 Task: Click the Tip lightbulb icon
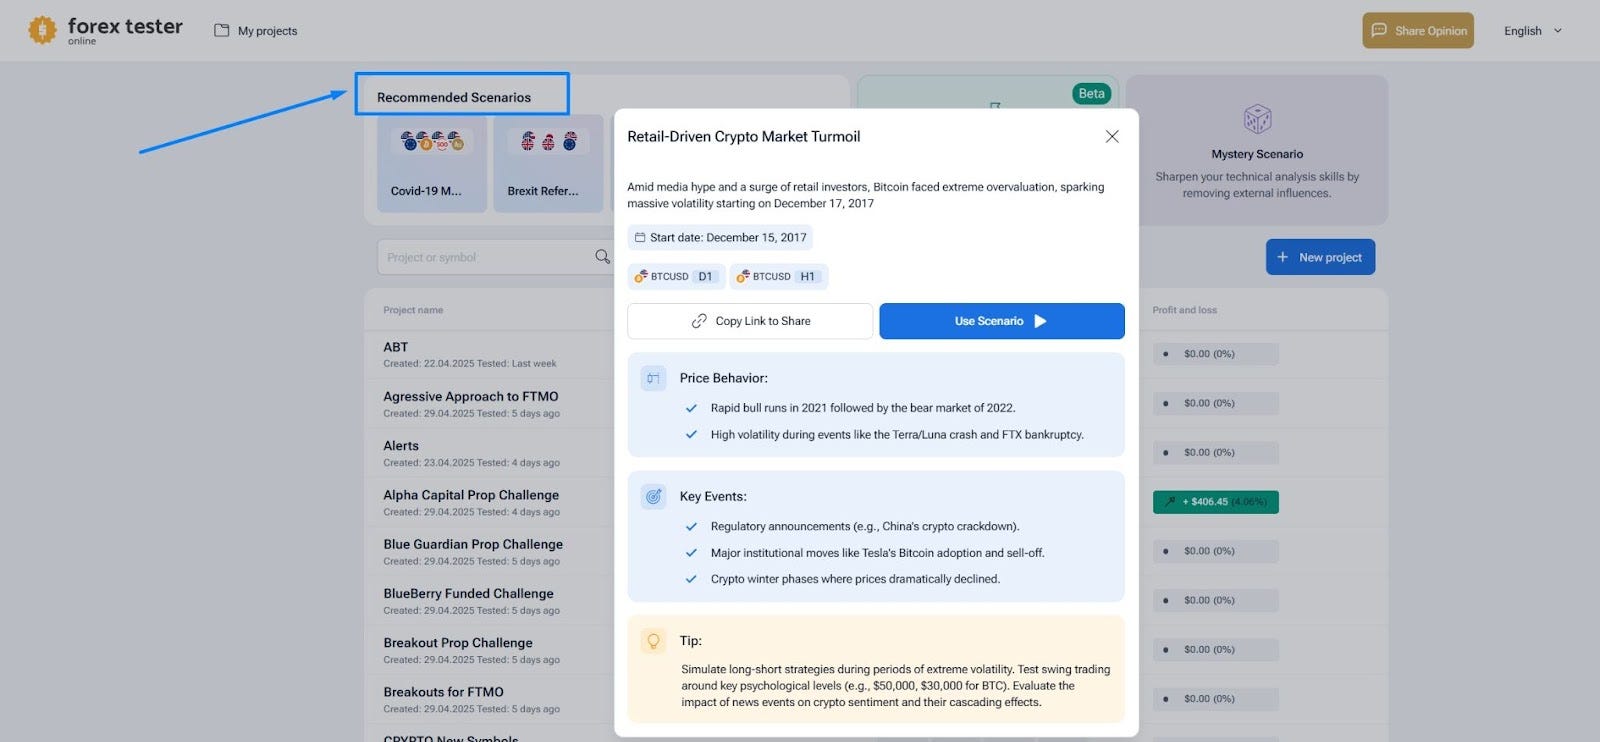click(x=653, y=641)
